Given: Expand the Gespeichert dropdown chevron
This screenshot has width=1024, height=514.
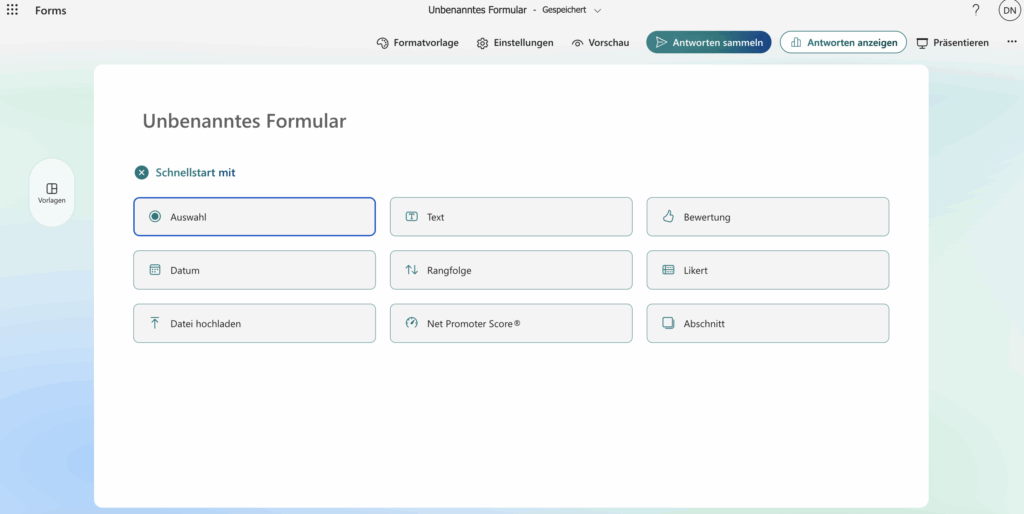Looking at the screenshot, I should tap(597, 10).
